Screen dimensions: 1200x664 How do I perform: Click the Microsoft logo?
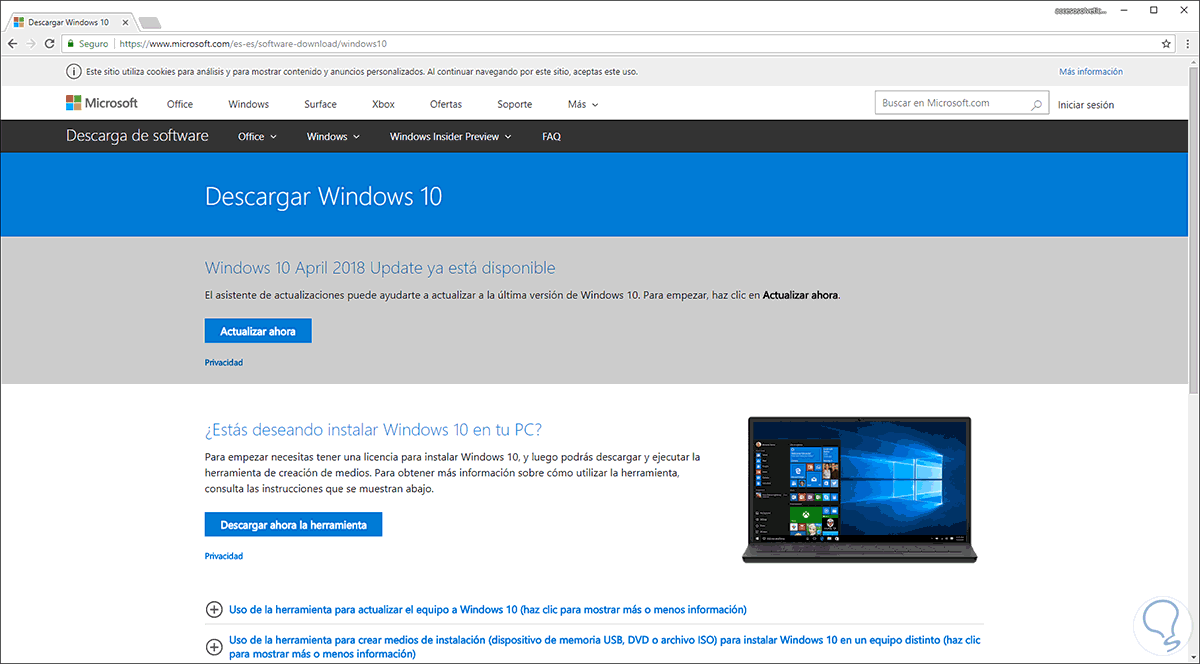tap(101, 103)
